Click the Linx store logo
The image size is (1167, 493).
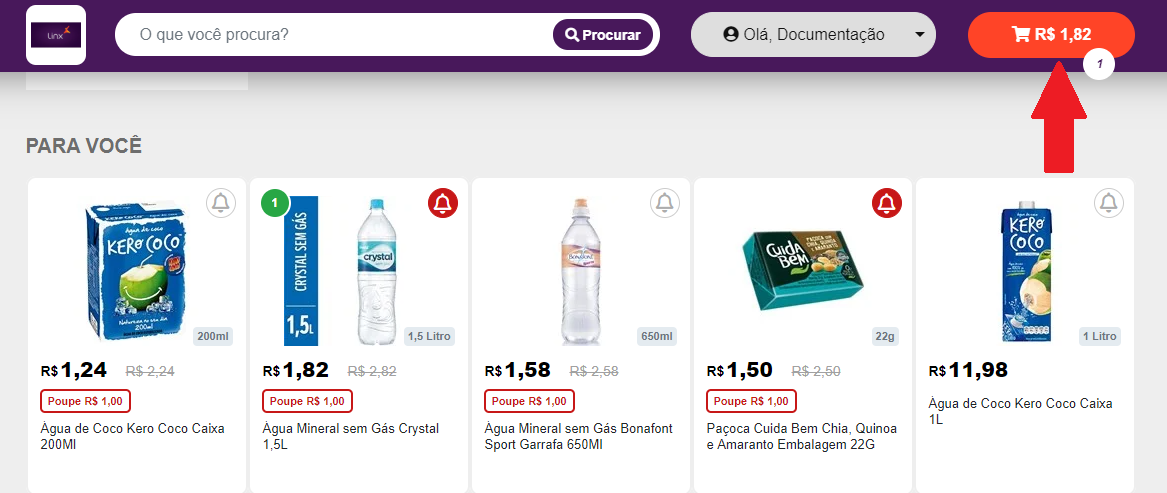(56, 35)
